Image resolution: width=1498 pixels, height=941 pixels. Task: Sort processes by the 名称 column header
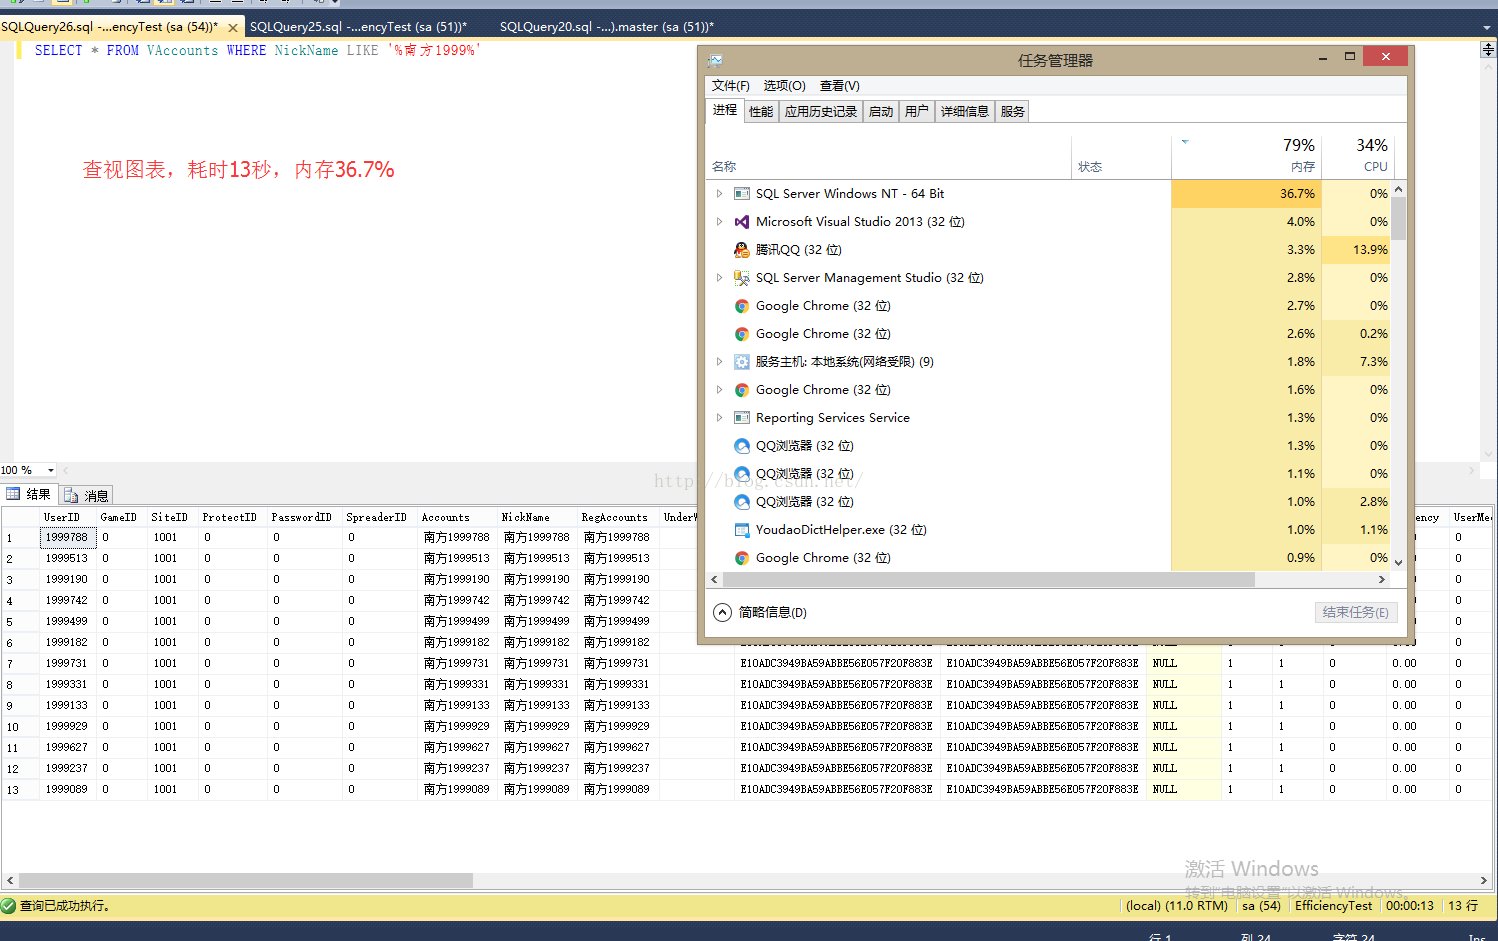pyautogui.click(x=889, y=156)
